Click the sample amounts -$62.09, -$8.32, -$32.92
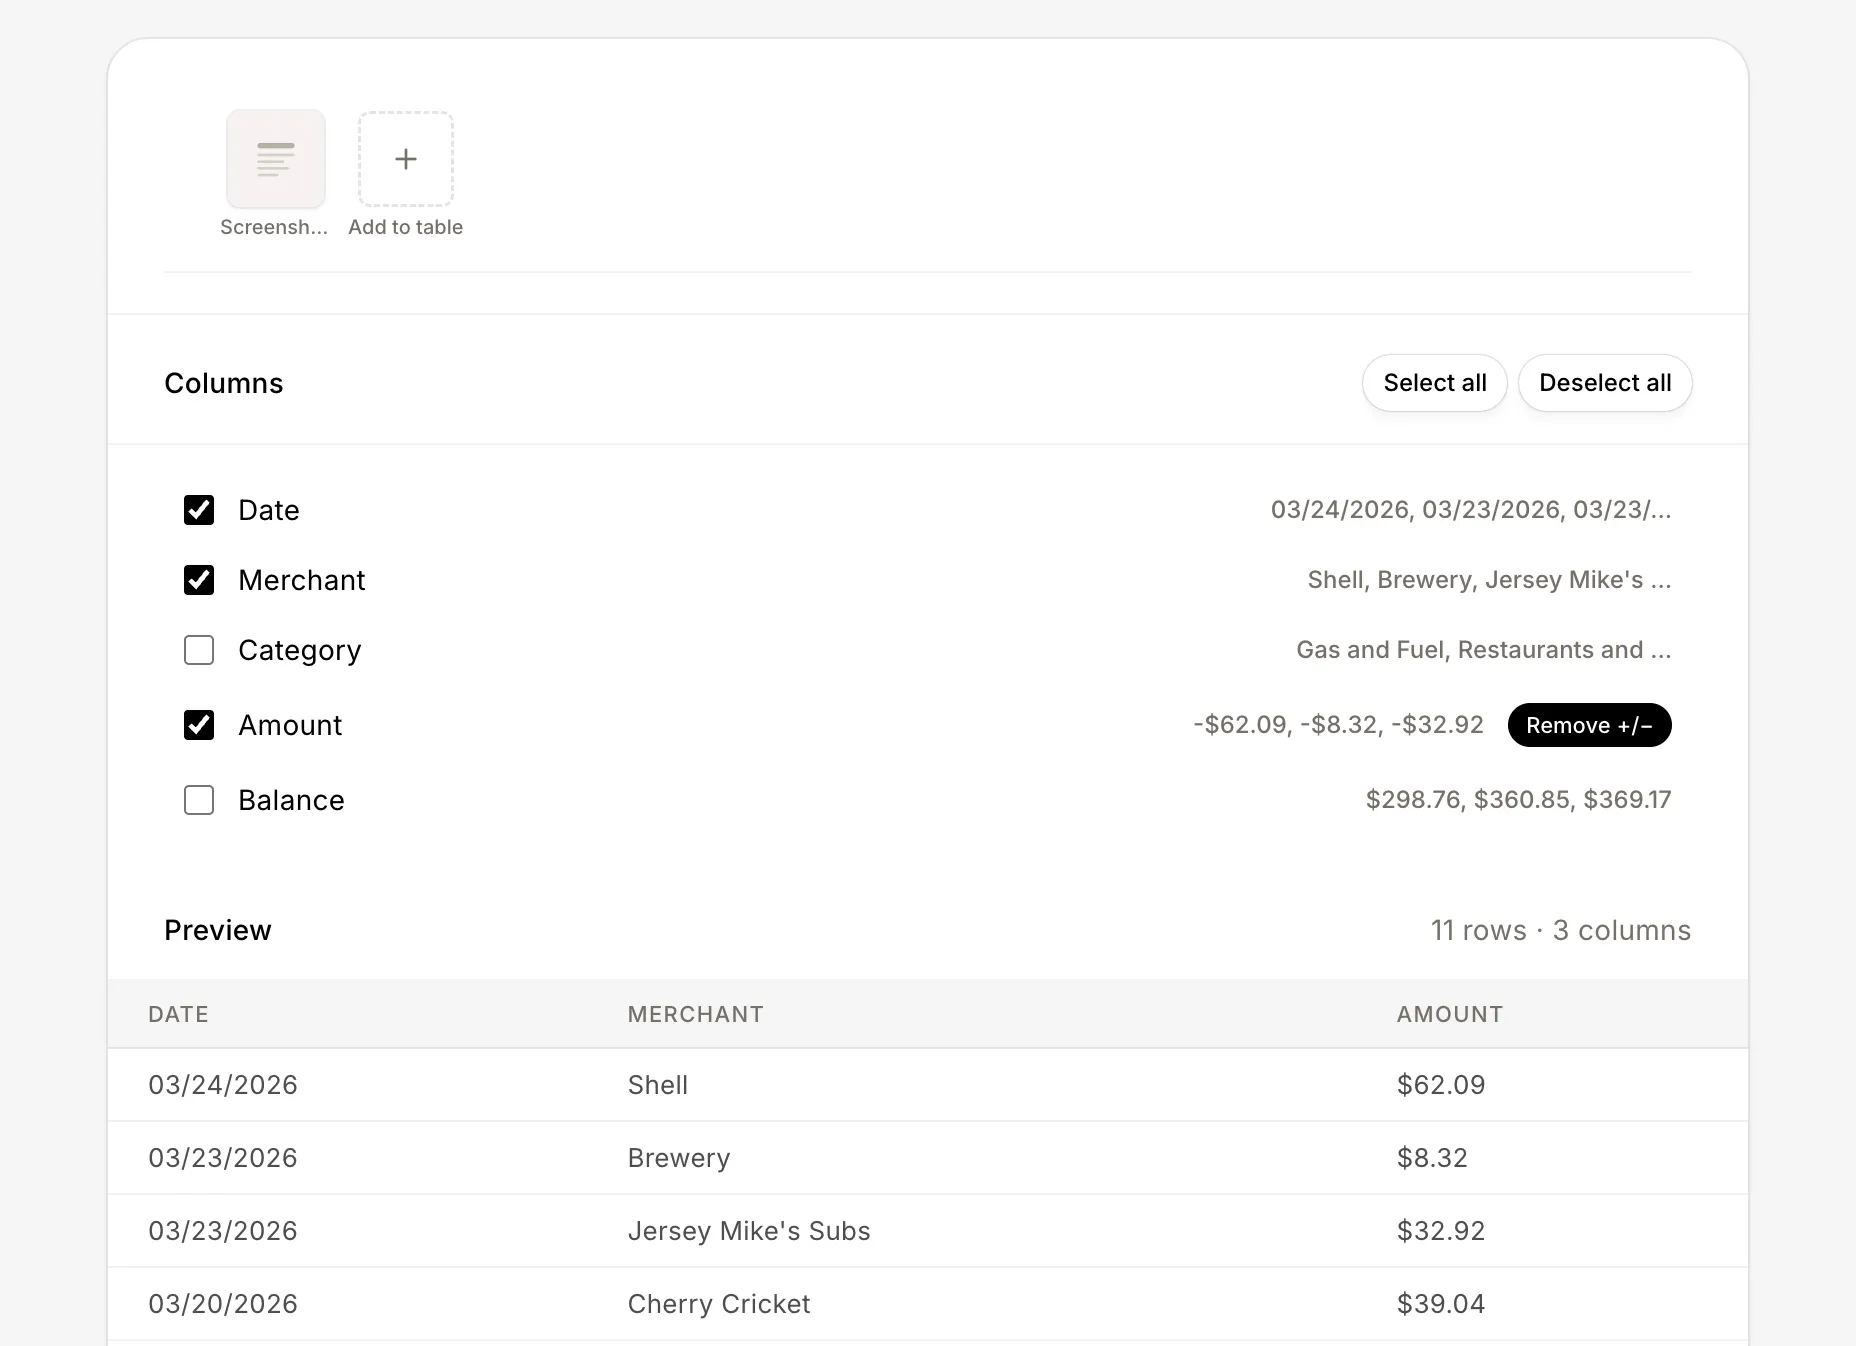The height and width of the screenshot is (1346, 1856). [1338, 725]
